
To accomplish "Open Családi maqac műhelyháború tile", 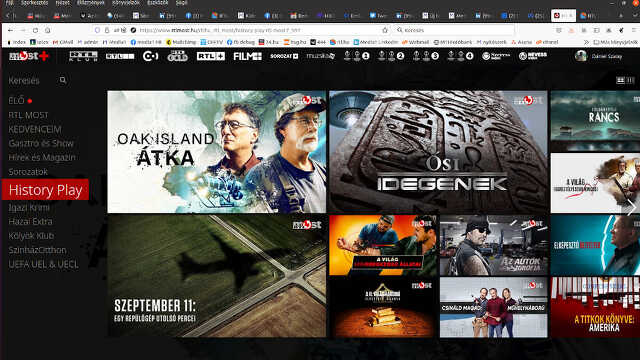I will [493, 307].
